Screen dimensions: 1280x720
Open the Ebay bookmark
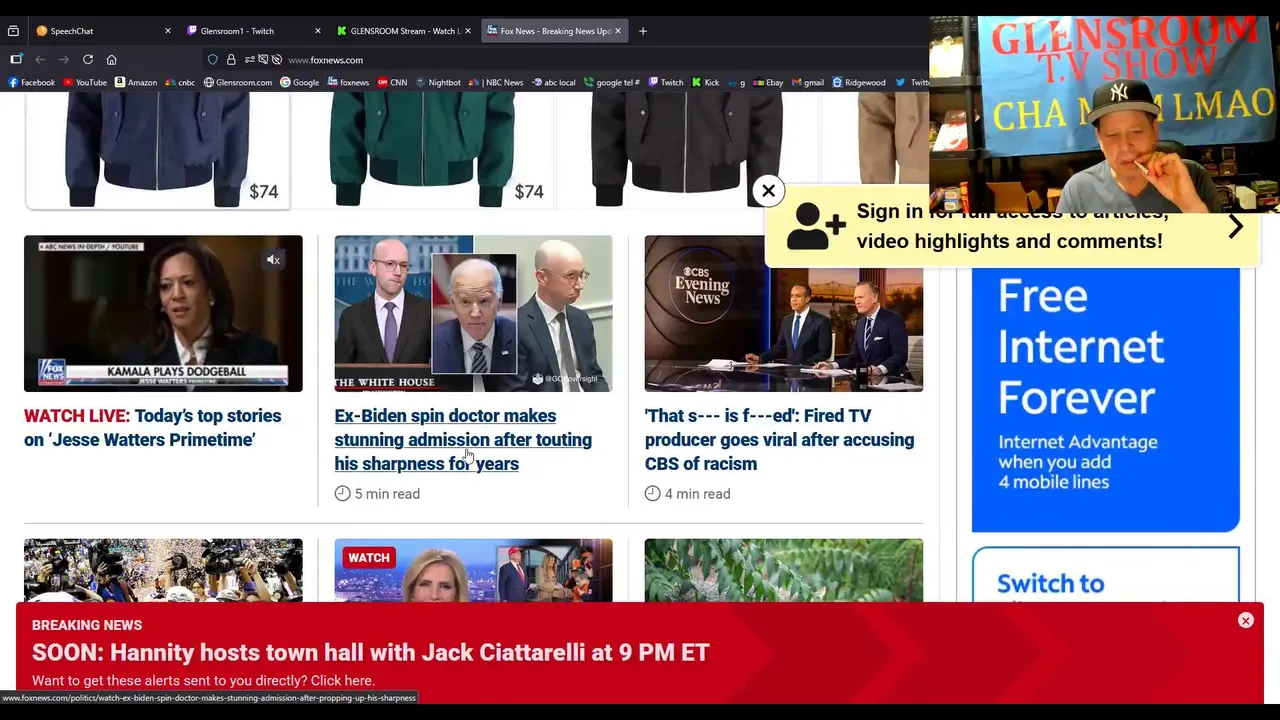[768, 83]
